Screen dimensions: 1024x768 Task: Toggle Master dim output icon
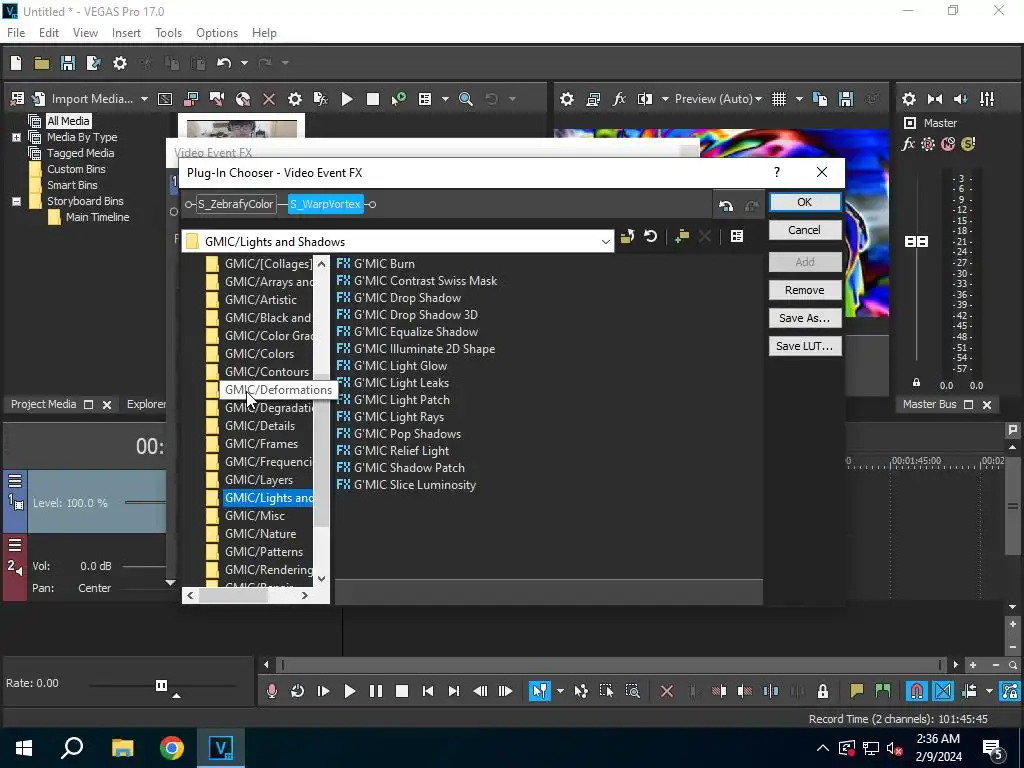click(961, 99)
